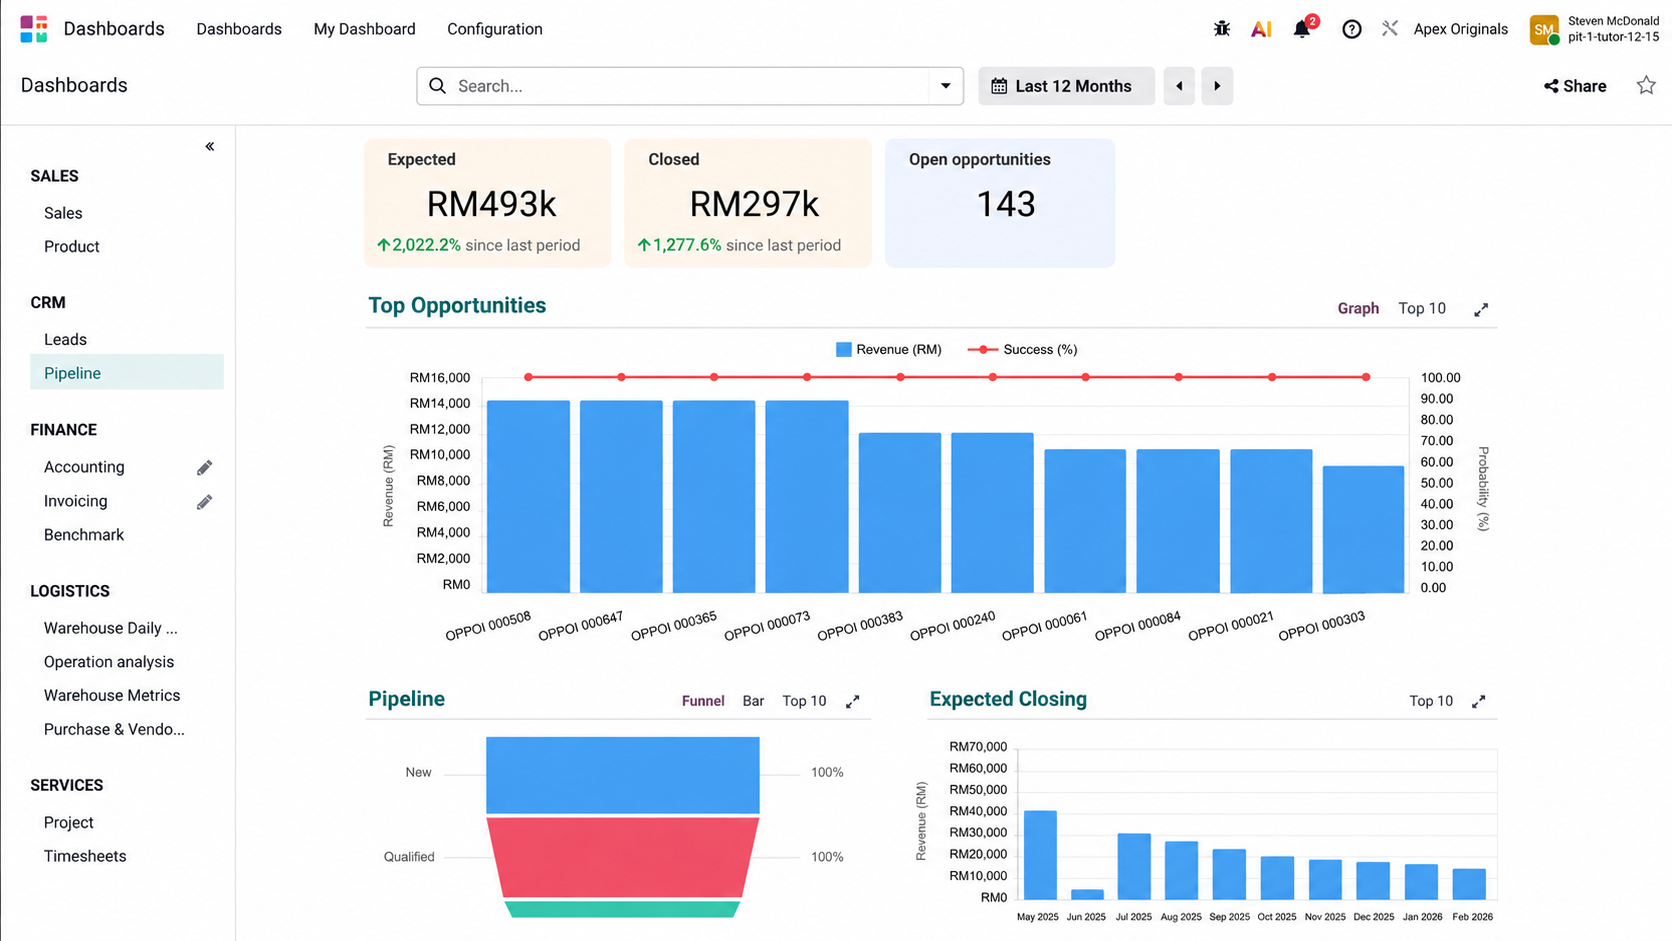
Task: Click the red Qualified funnel stage
Action: 623,858
